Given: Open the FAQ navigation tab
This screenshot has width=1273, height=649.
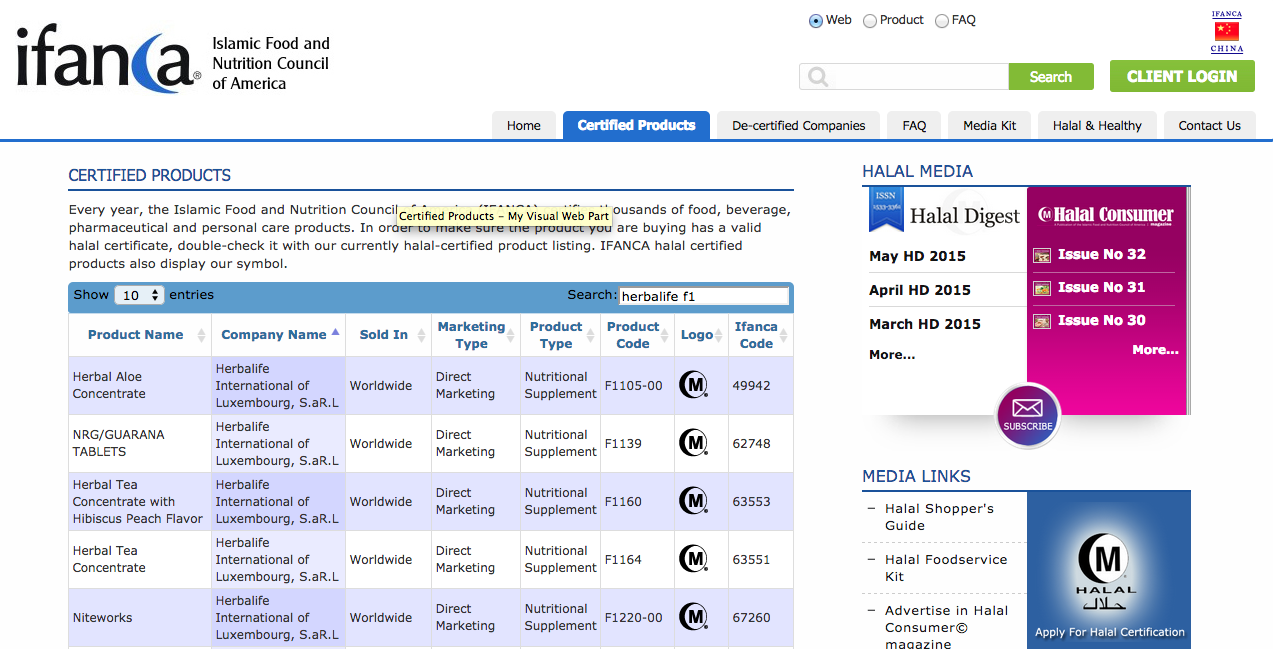Looking at the screenshot, I should point(914,125).
